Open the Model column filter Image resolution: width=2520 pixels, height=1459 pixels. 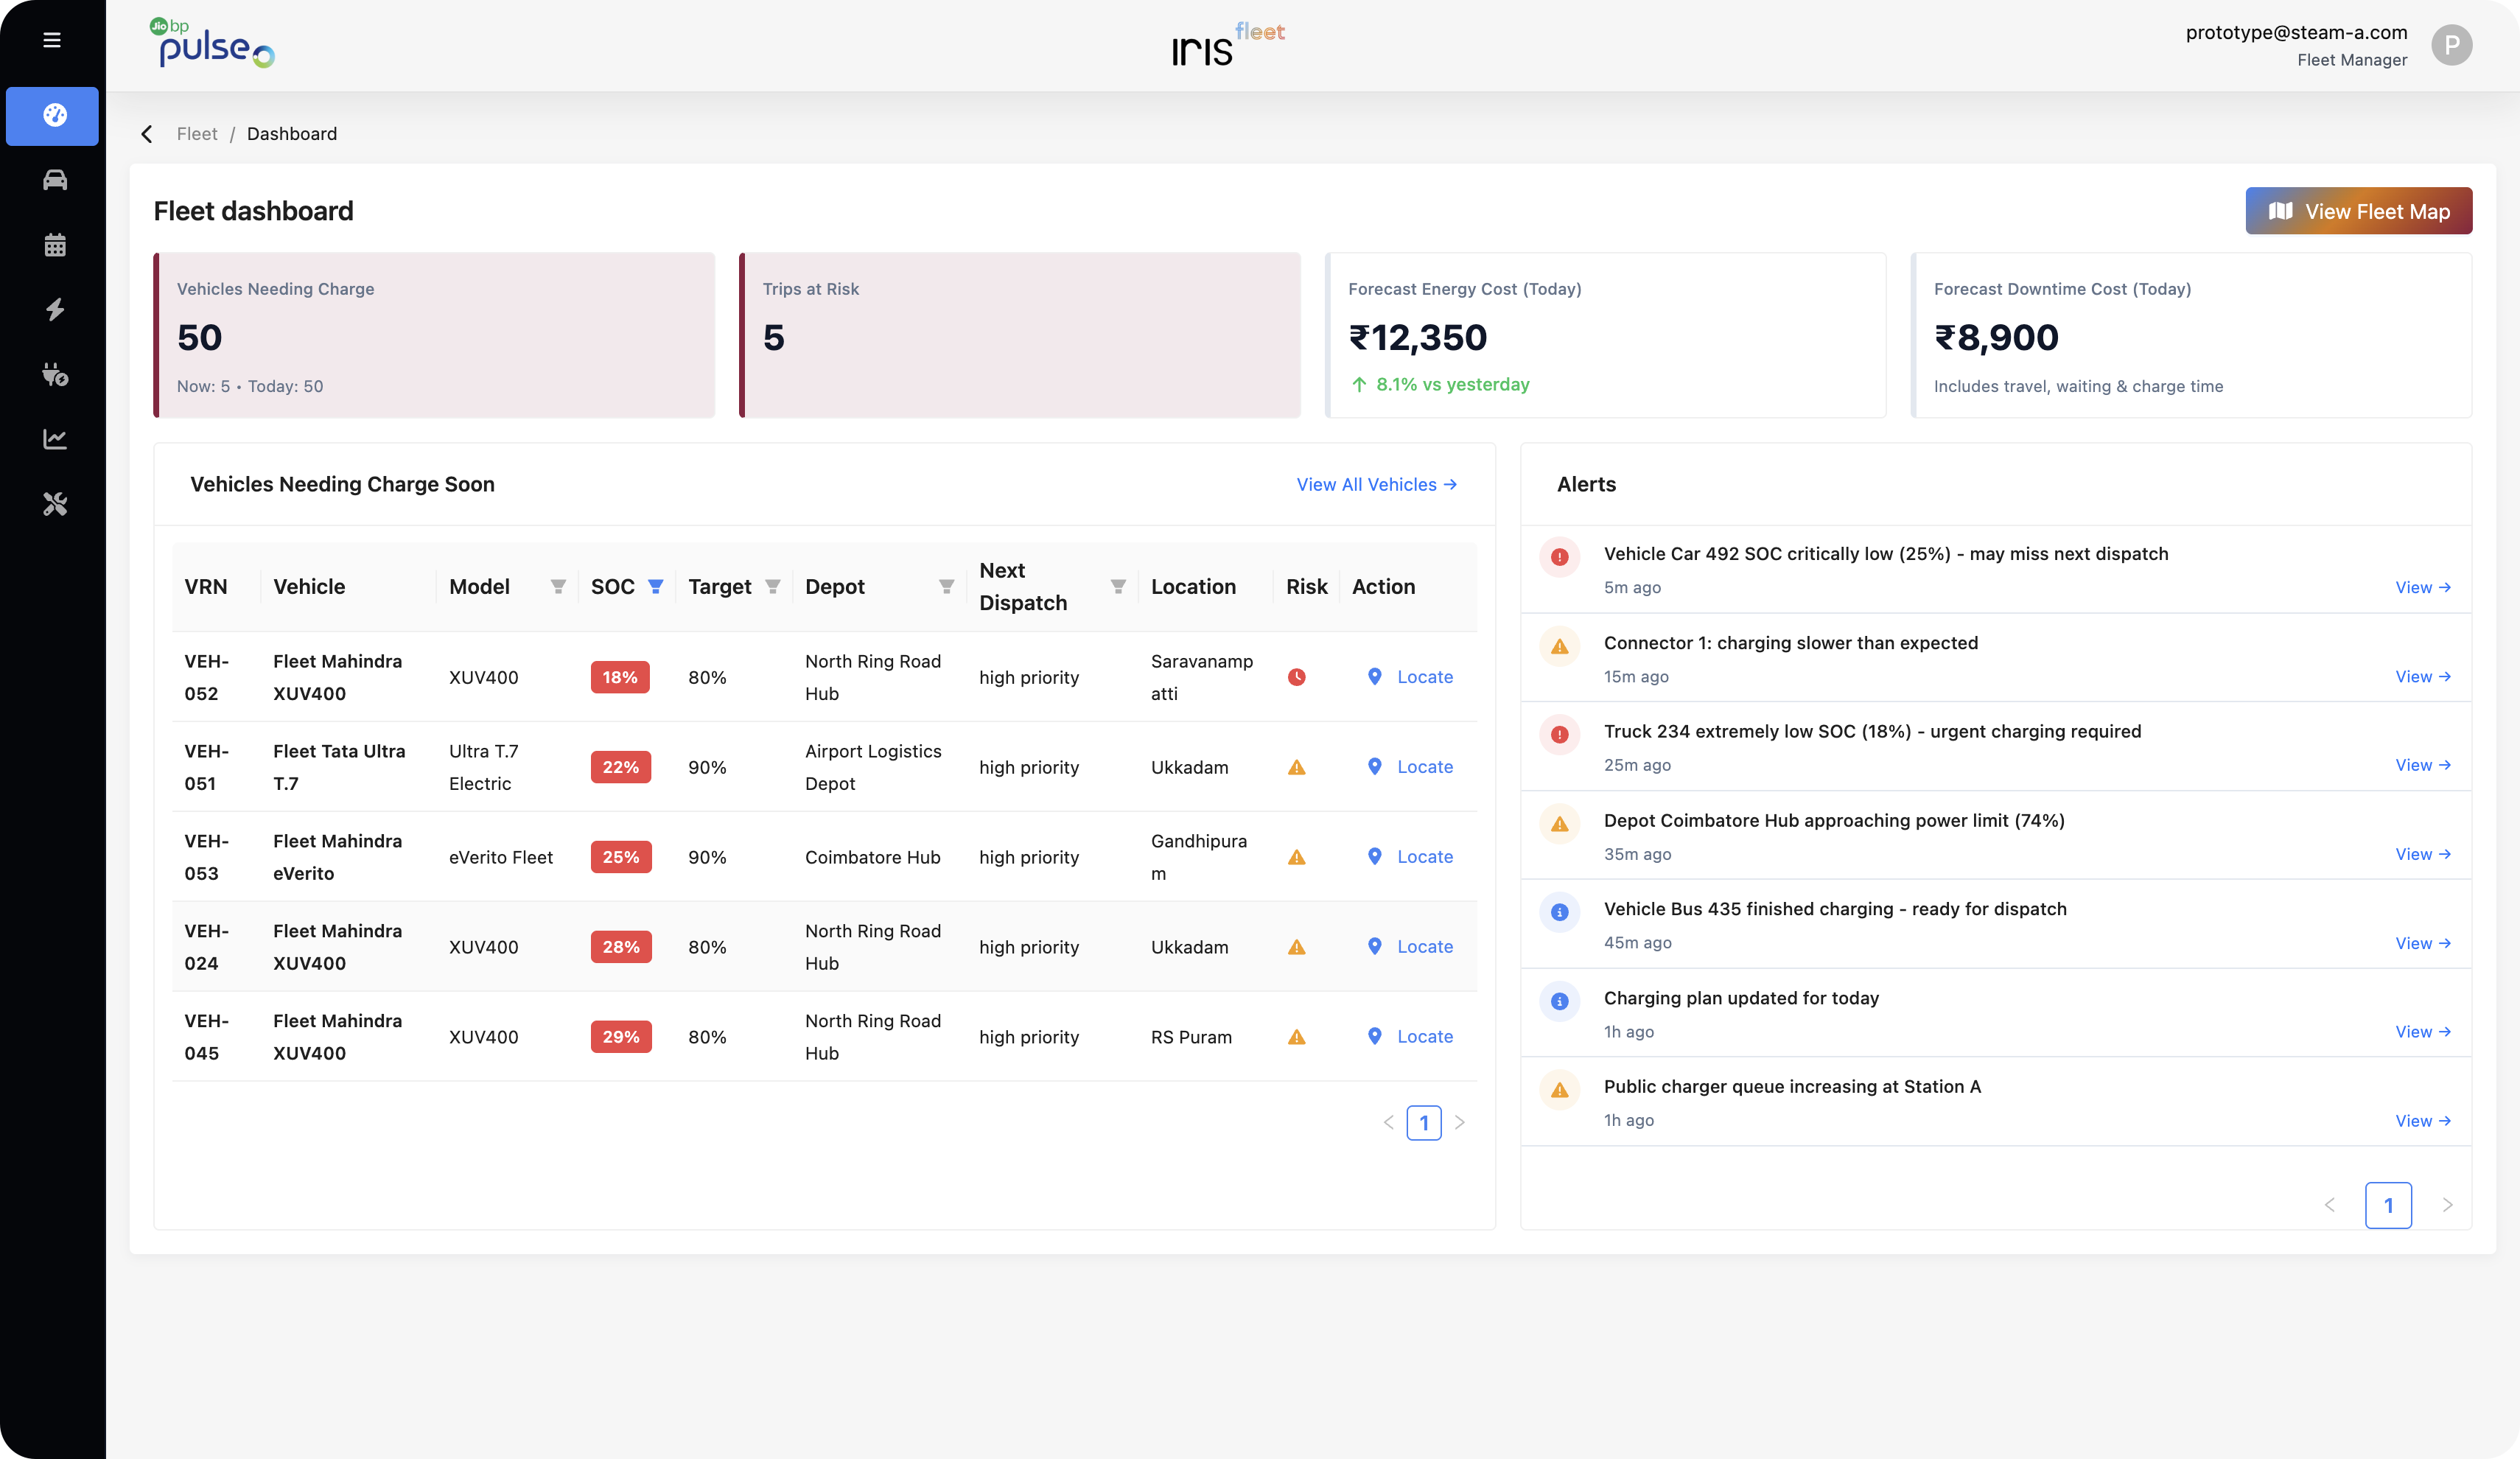(558, 587)
